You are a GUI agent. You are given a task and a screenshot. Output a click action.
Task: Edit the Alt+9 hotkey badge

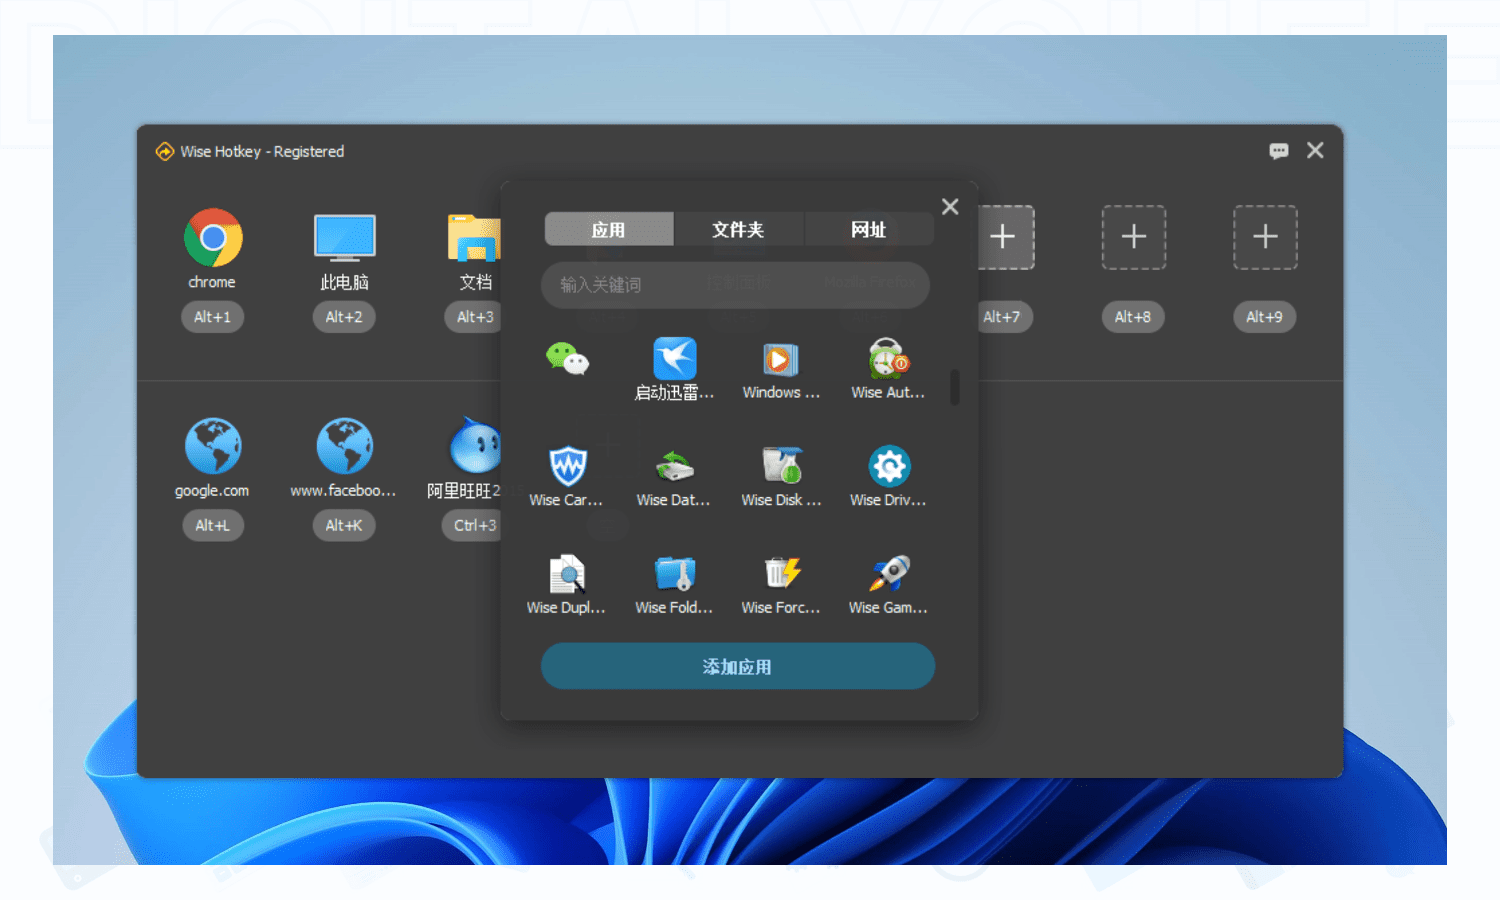point(1265,317)
